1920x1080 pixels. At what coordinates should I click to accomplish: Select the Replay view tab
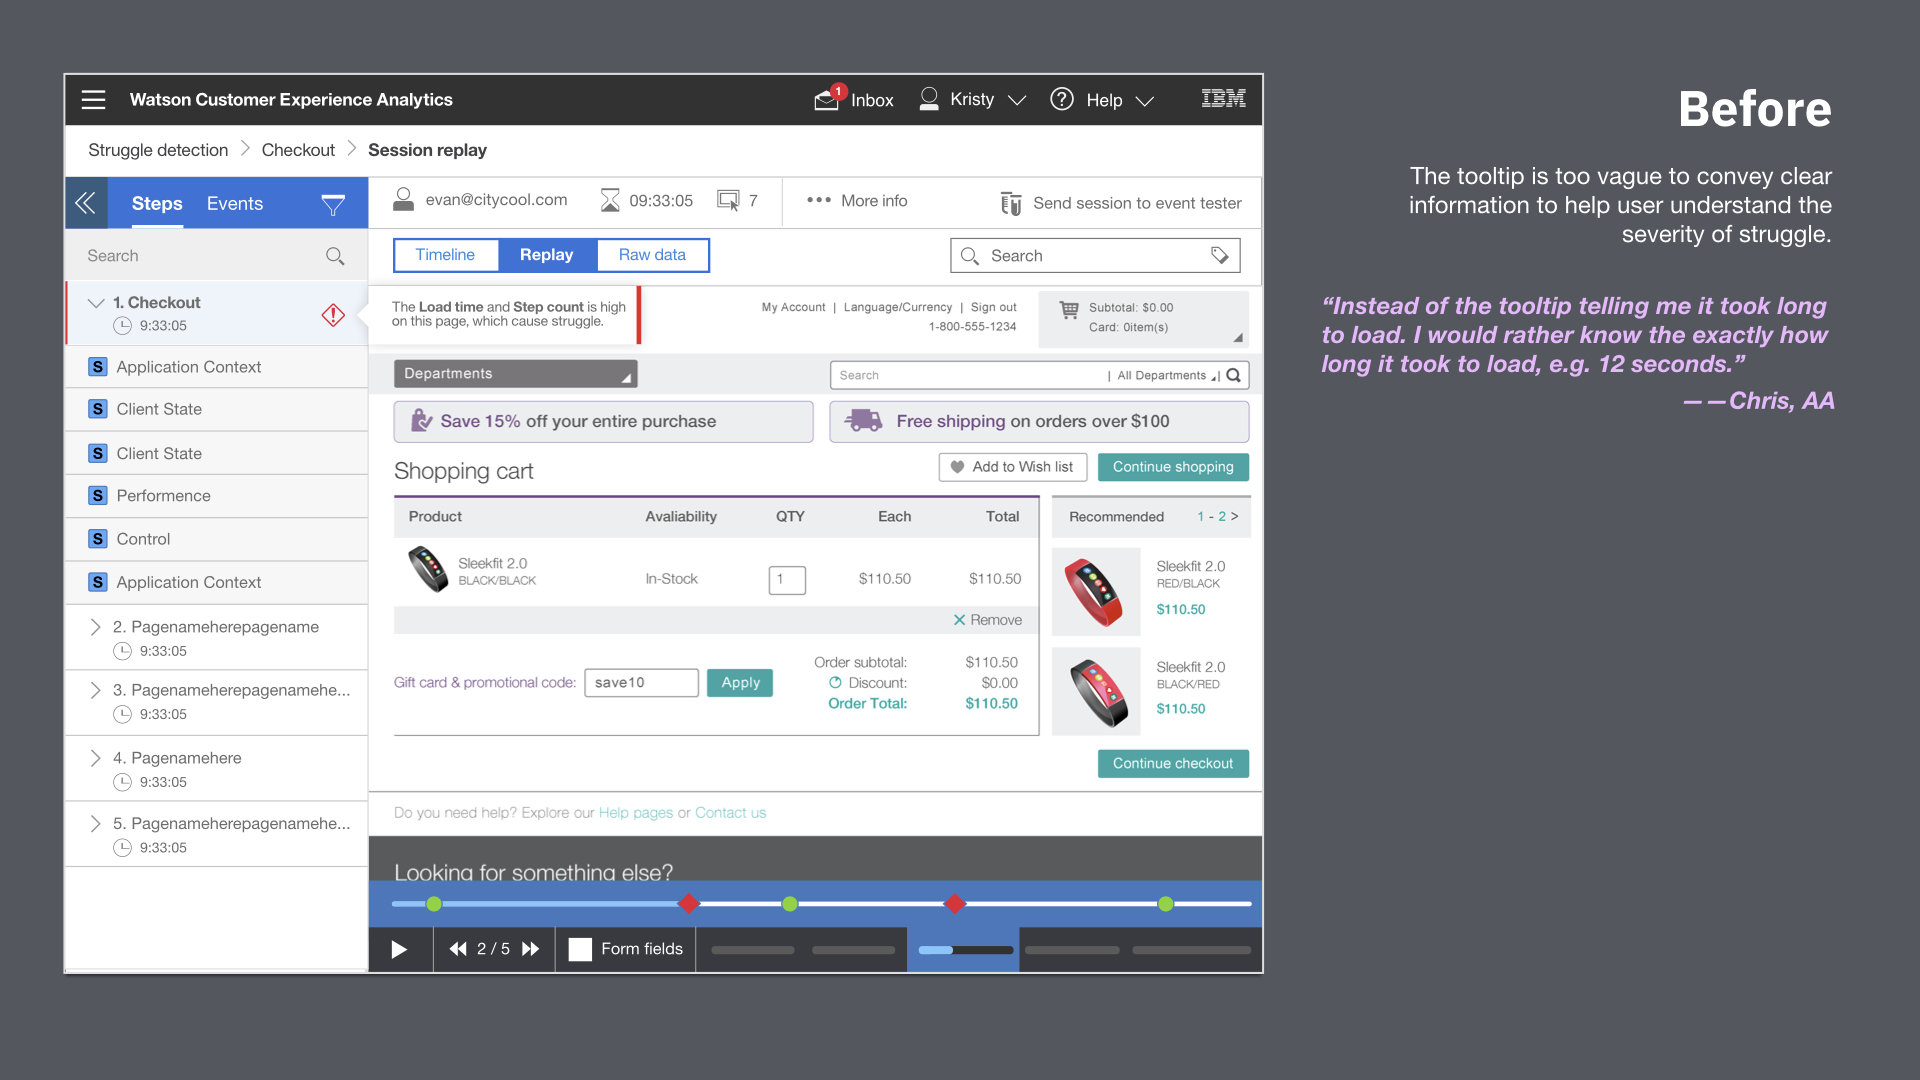[547, 255]
